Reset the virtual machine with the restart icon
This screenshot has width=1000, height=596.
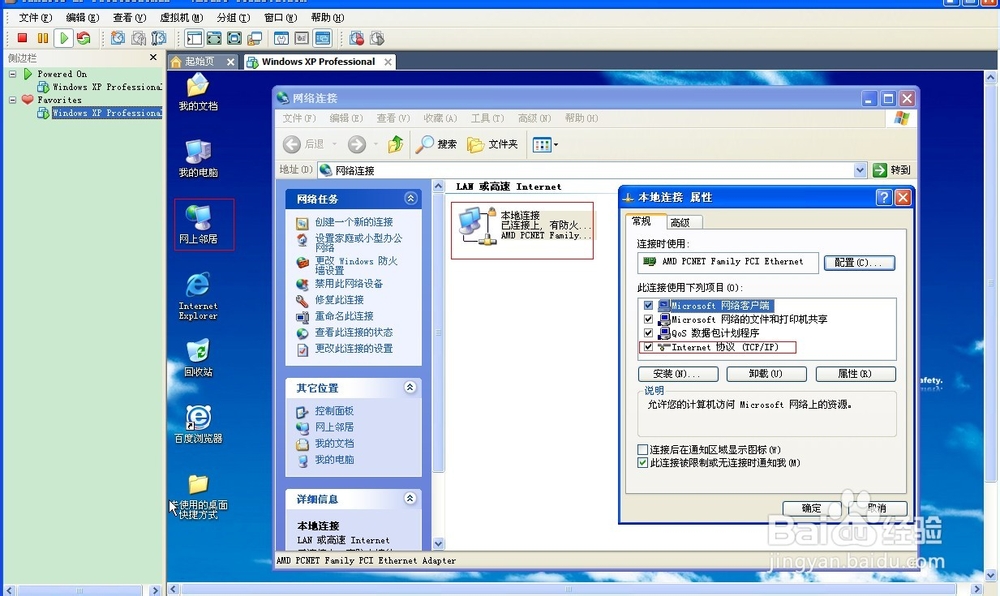[x=84, y=38]
